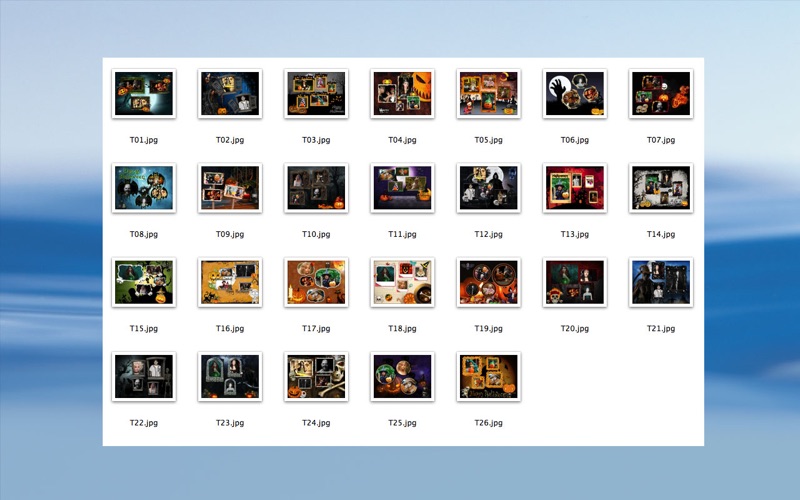Select the T04.jpg thumbnail image
The width and height of the screenshot is (800, 500).
(403, 93)
